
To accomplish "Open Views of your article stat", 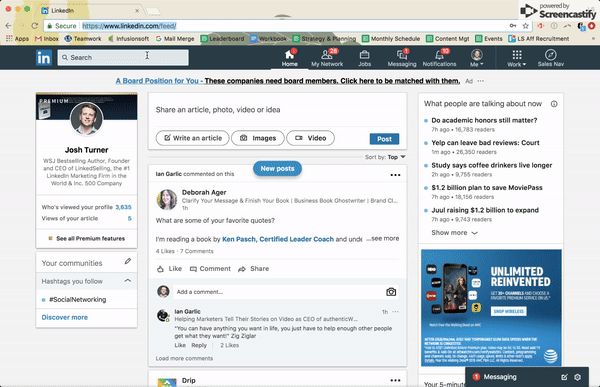I will (x=86, y=219).
